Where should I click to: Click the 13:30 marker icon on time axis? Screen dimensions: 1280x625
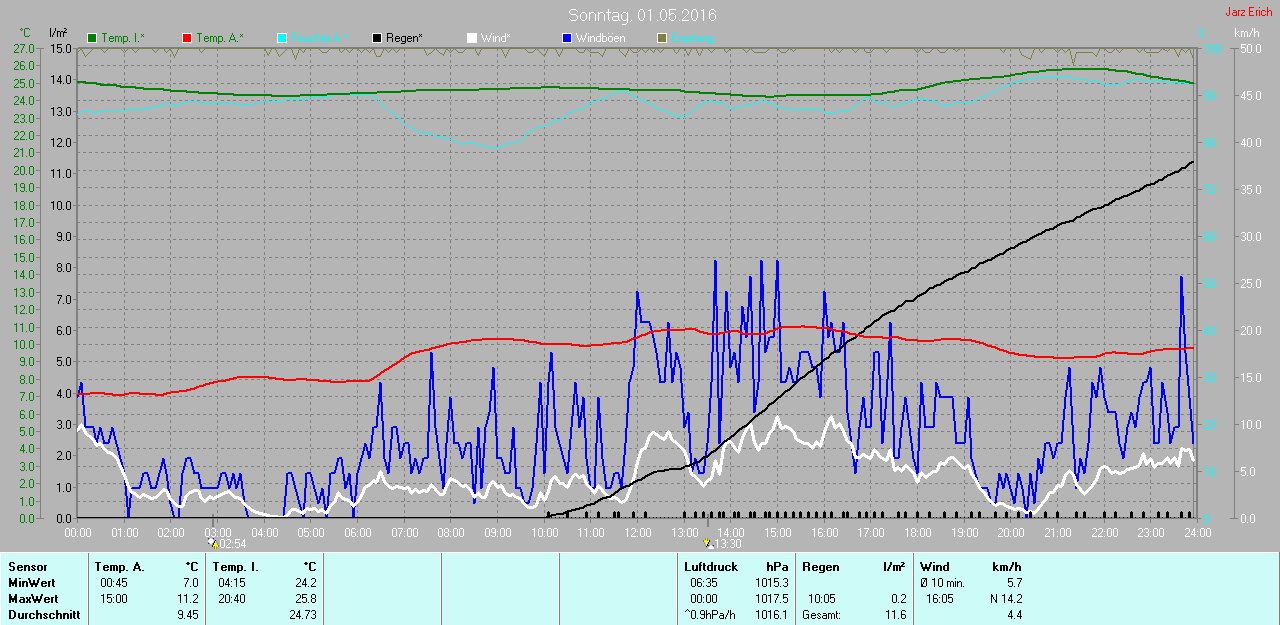pos(708,543)
